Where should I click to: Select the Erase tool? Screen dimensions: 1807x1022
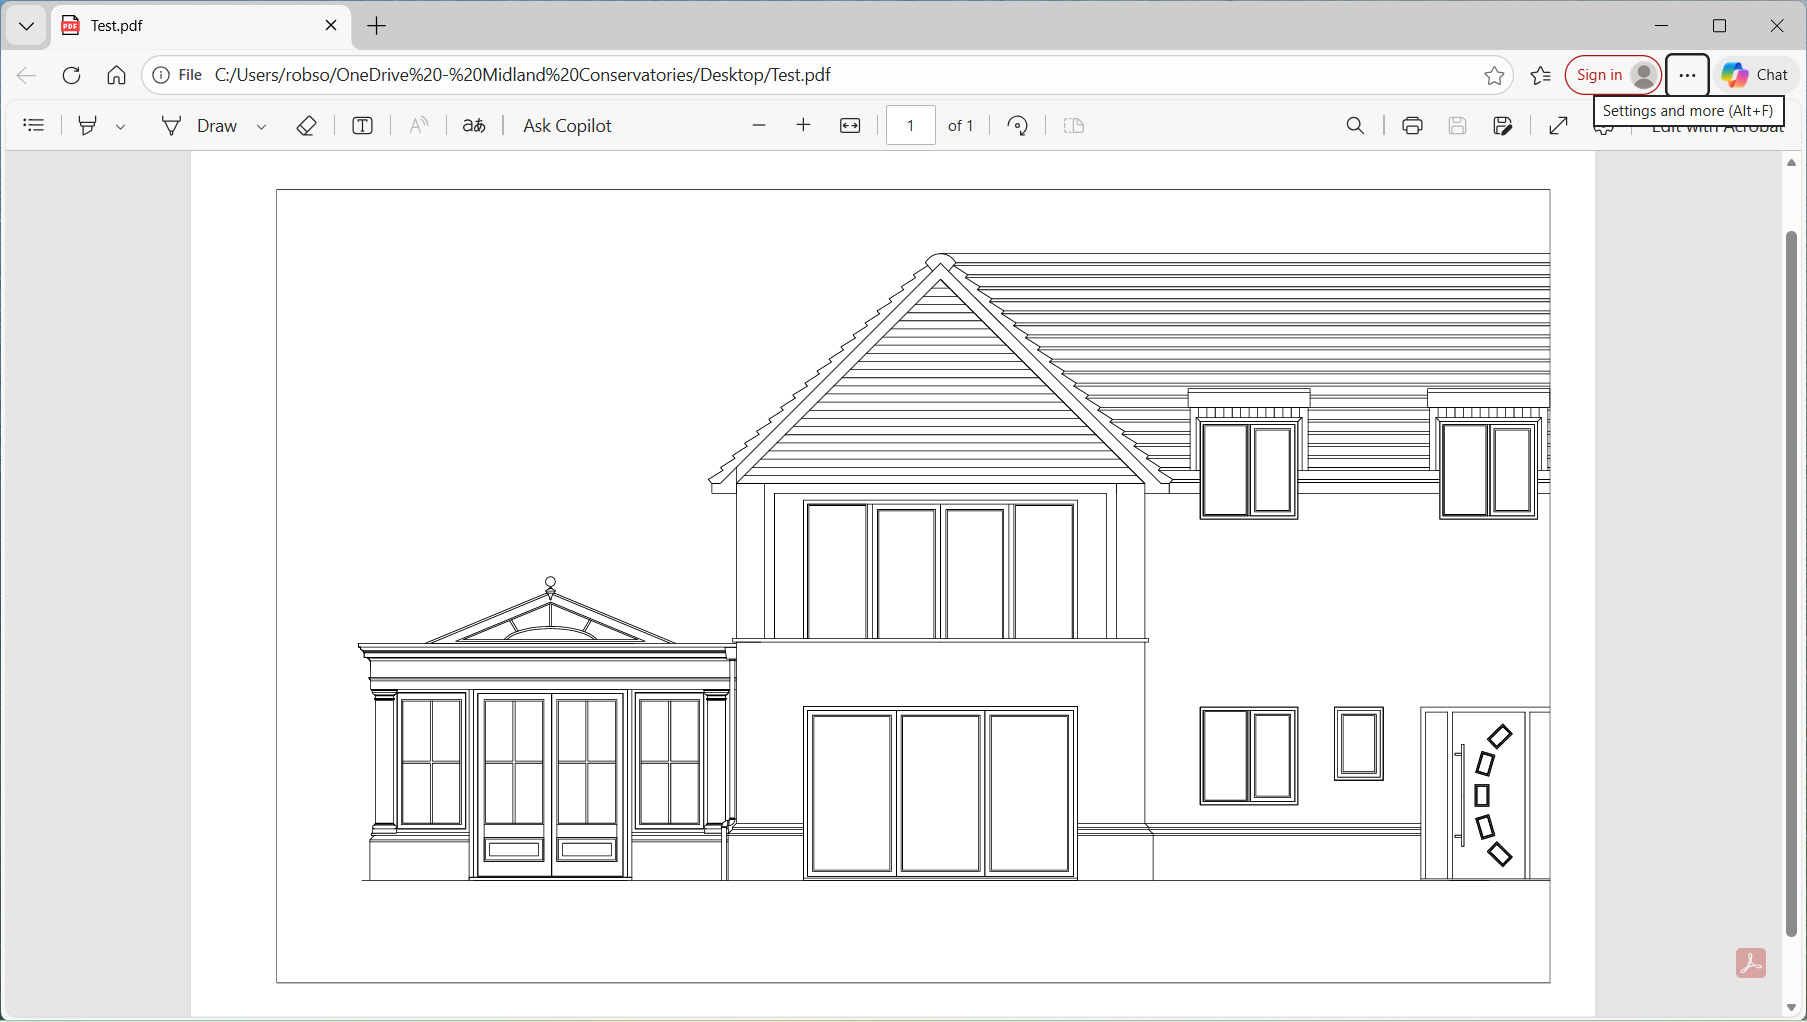coord(307,125)
